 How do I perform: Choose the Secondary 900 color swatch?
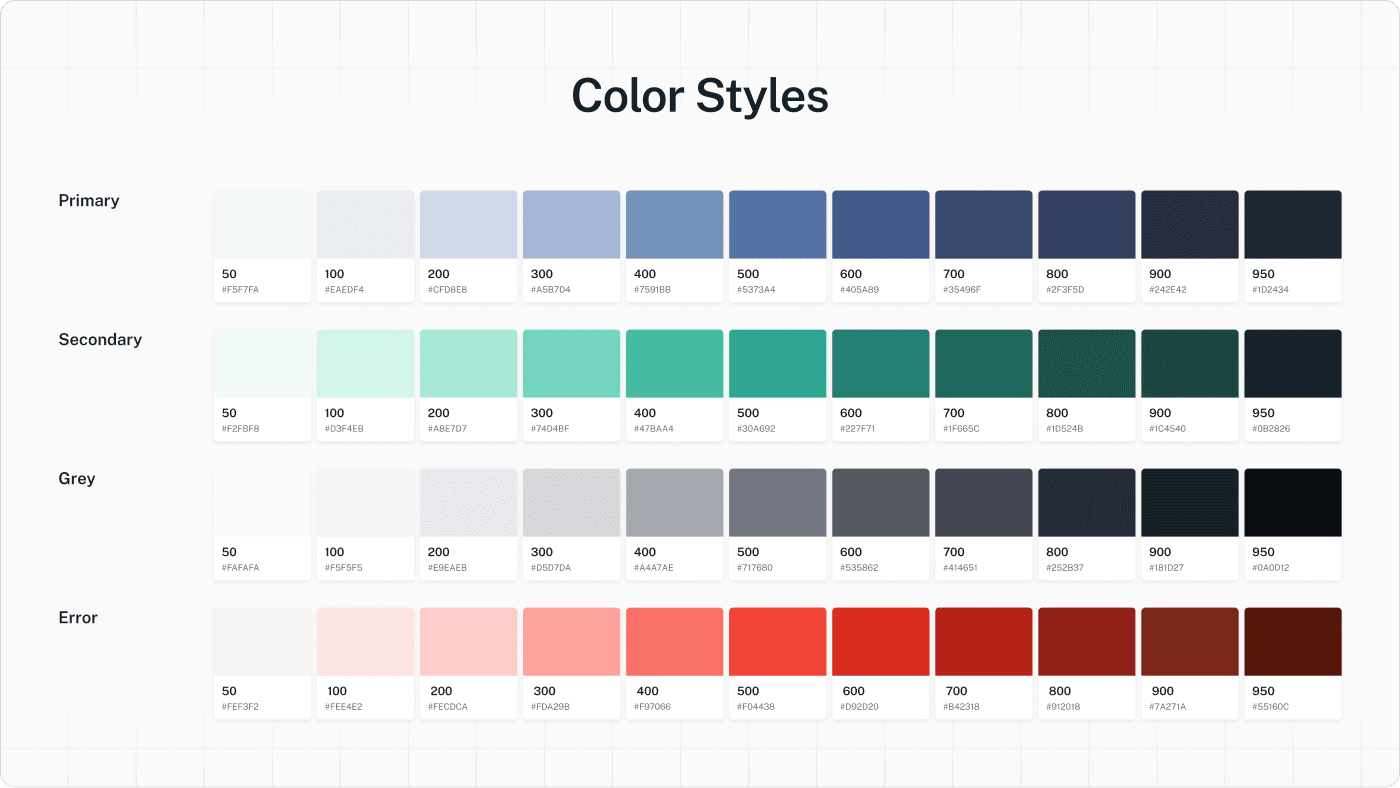click(x=1189, y=364)
